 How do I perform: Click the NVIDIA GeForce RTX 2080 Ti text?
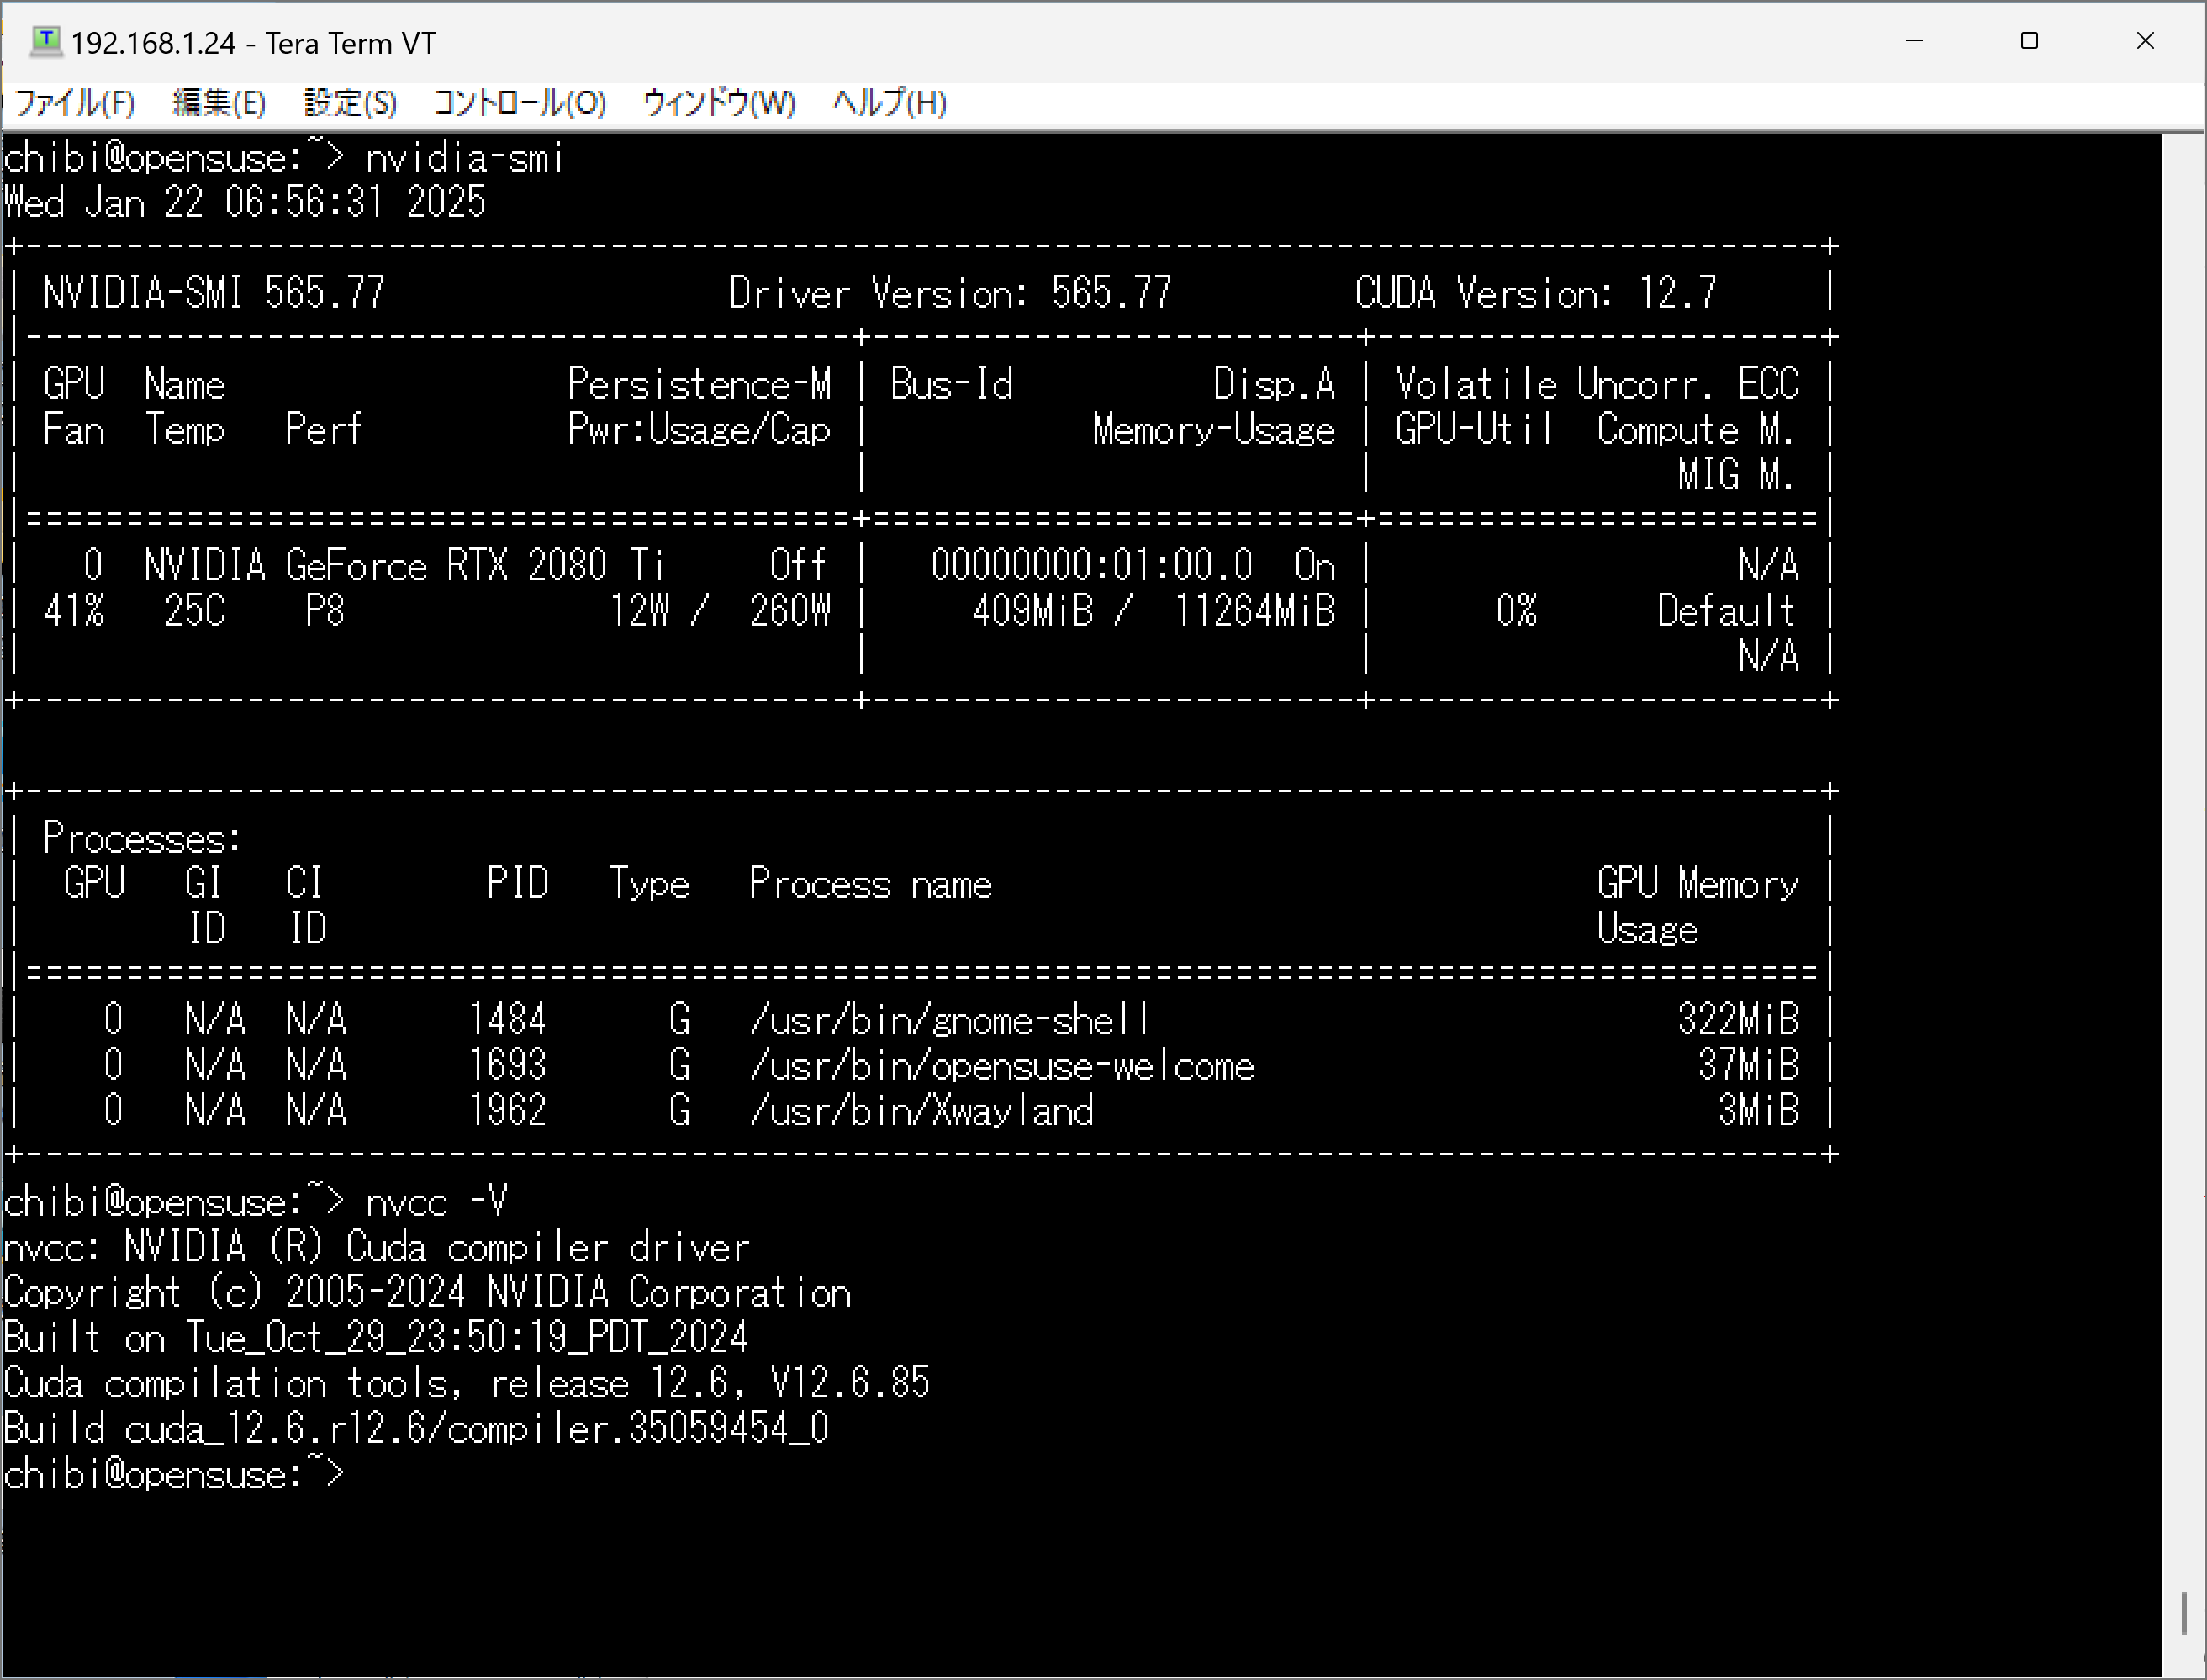coord(404,565)
